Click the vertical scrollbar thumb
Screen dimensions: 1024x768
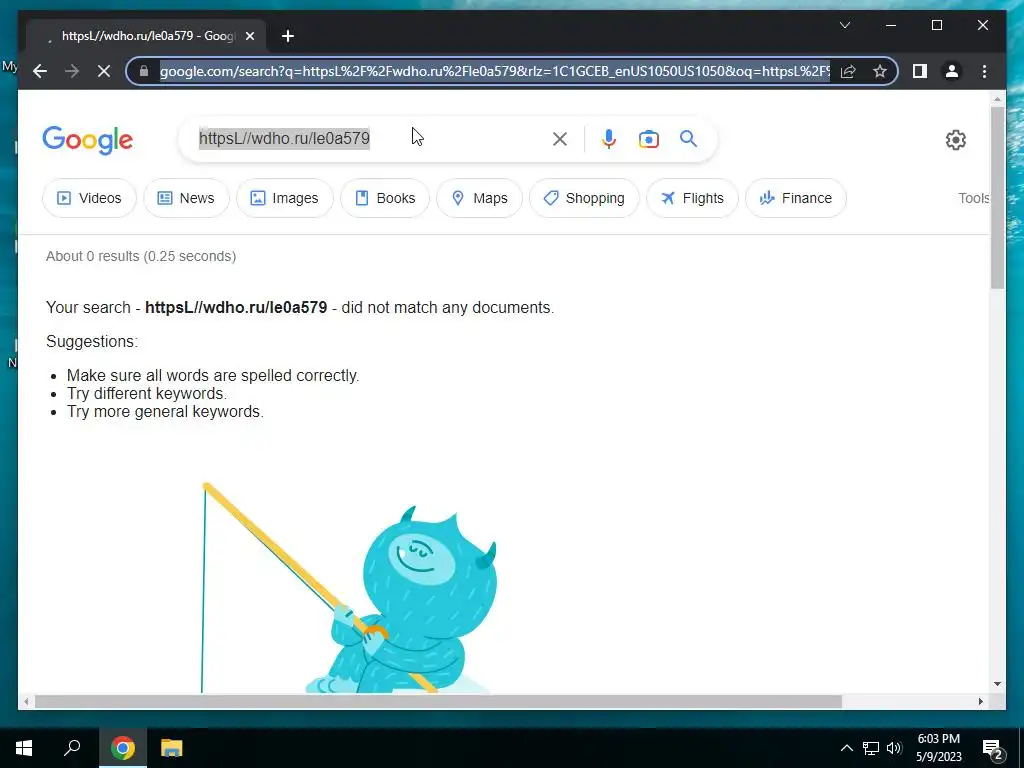(x=997, y=197)
